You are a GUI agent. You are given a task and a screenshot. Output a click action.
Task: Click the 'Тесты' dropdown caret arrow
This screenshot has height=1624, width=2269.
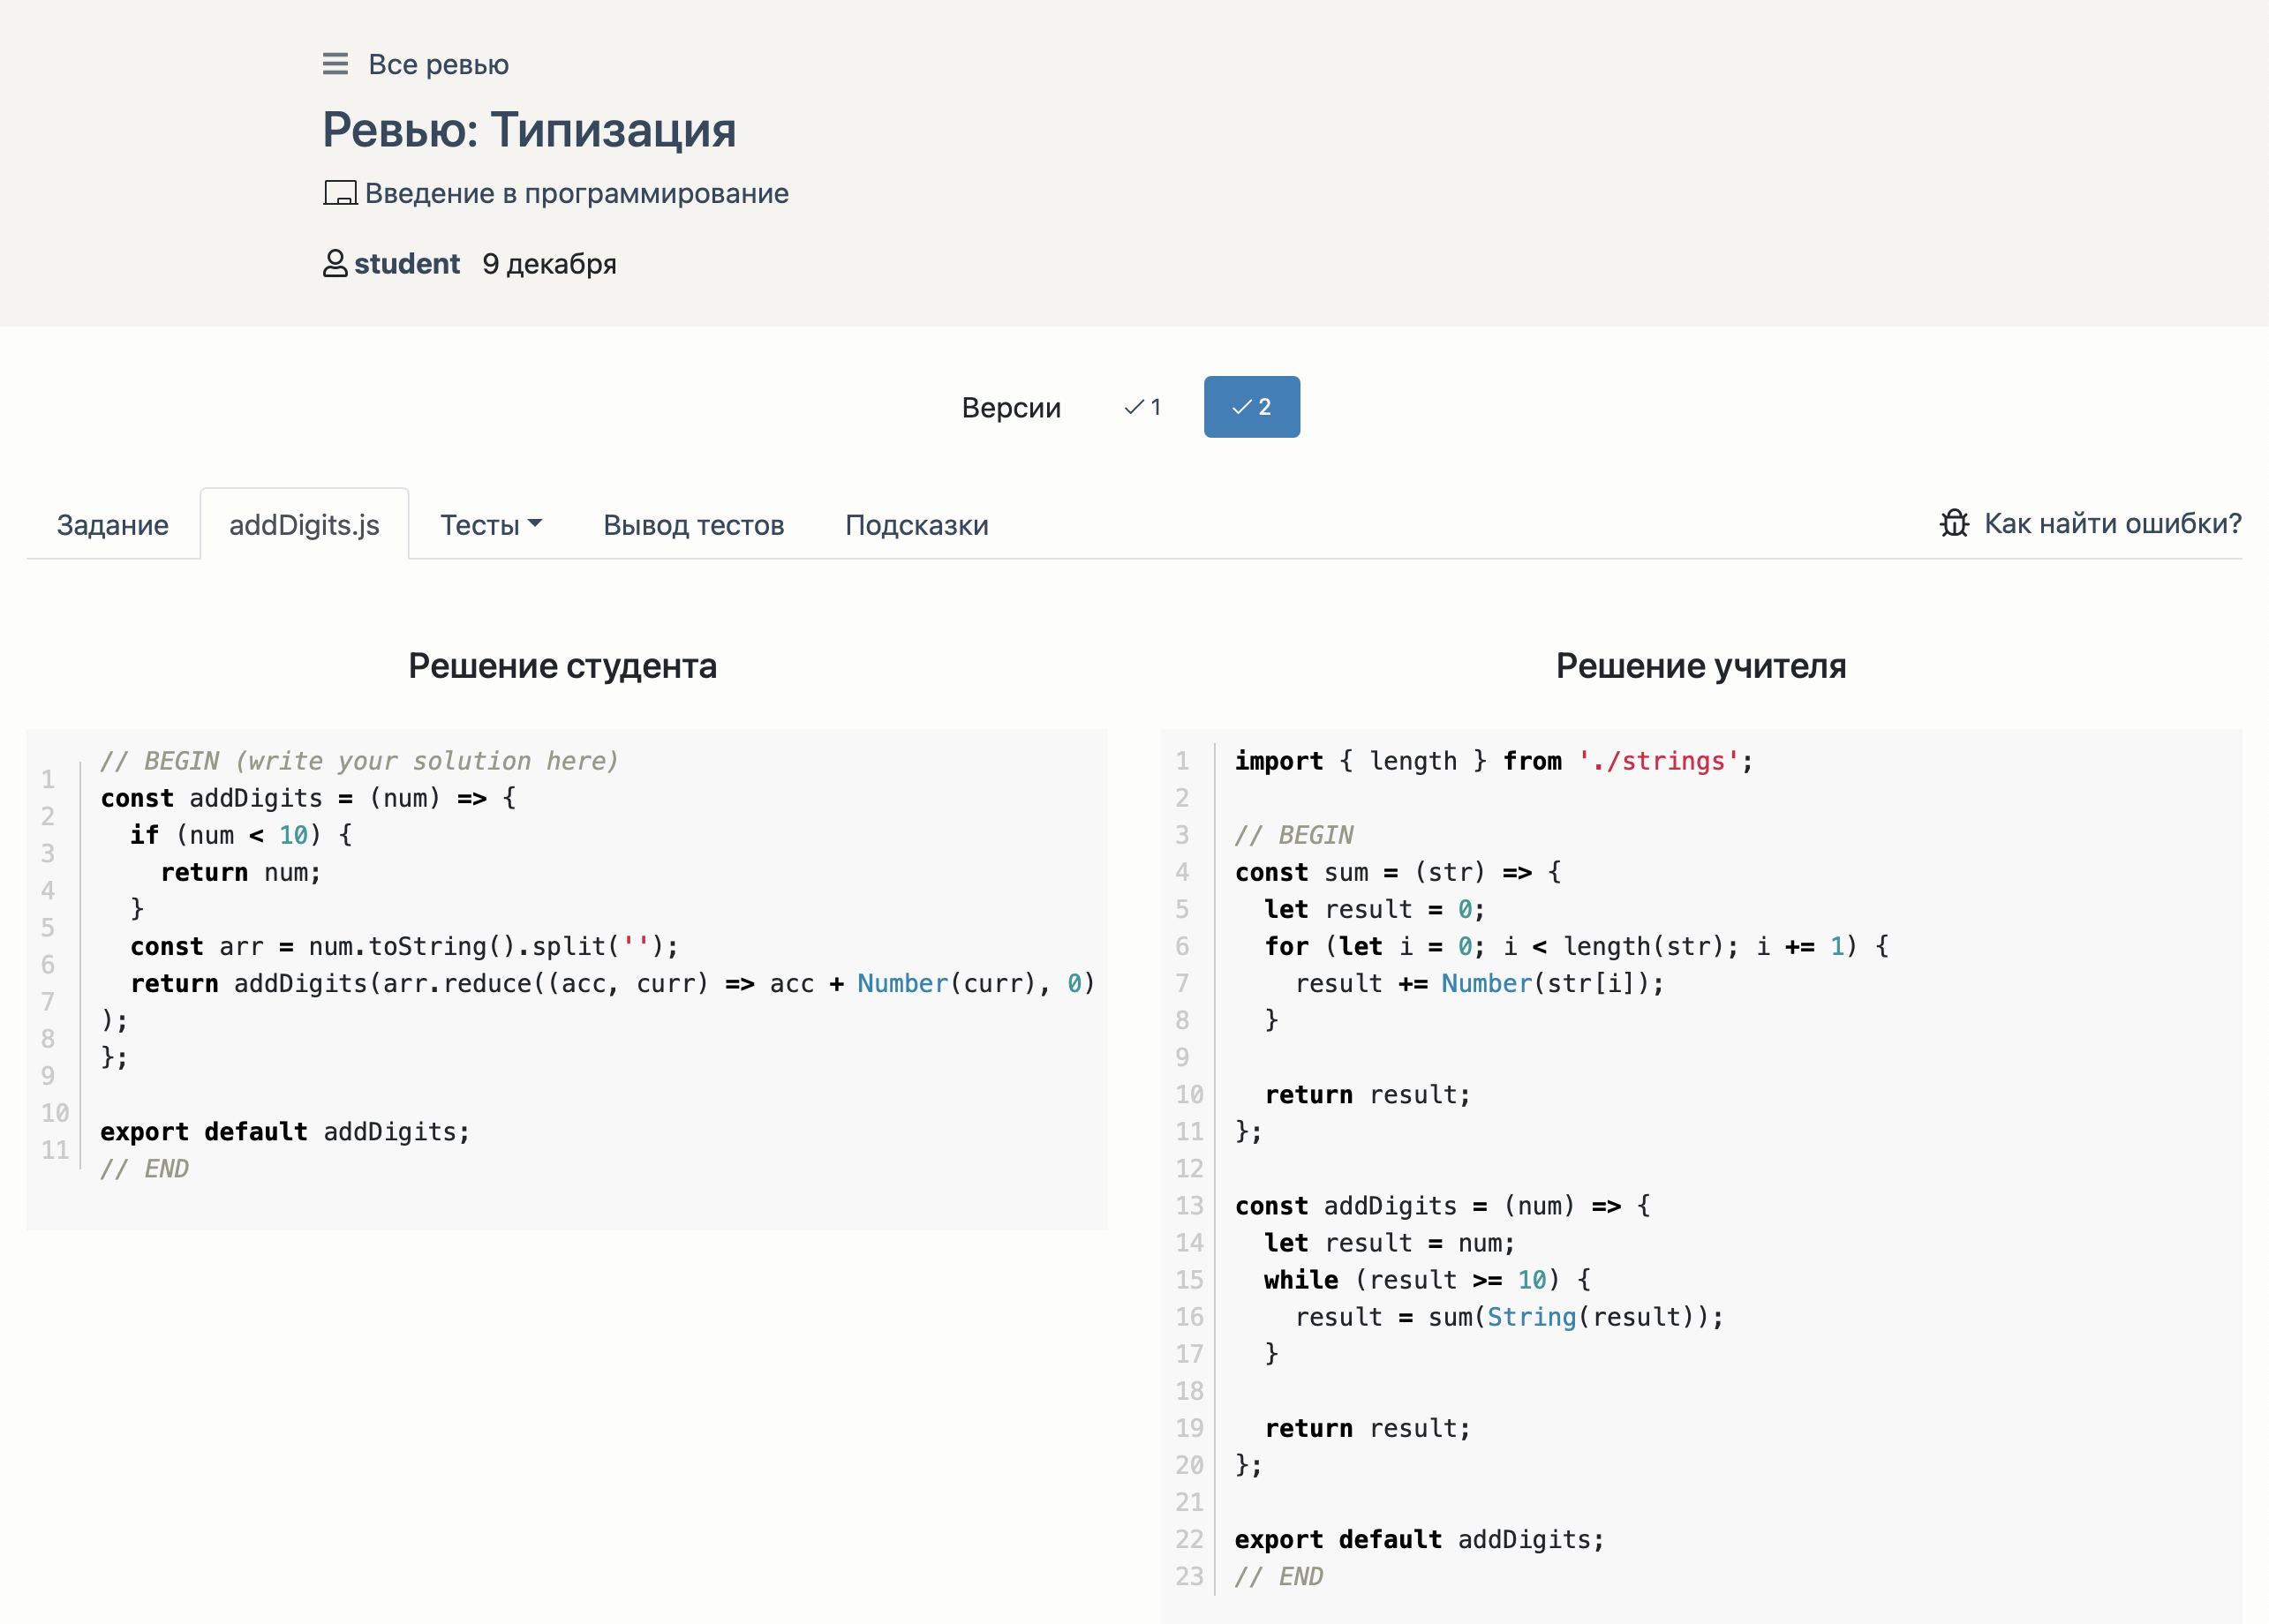click(x=535, y=523)
